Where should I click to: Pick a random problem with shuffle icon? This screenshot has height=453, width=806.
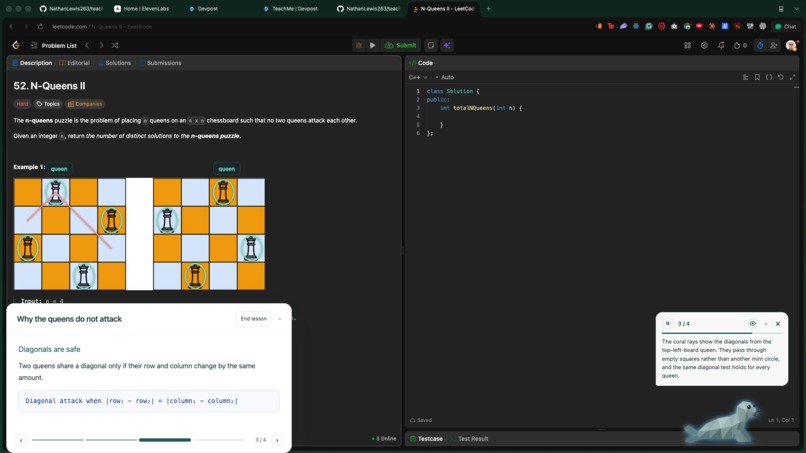coord(115,45)
